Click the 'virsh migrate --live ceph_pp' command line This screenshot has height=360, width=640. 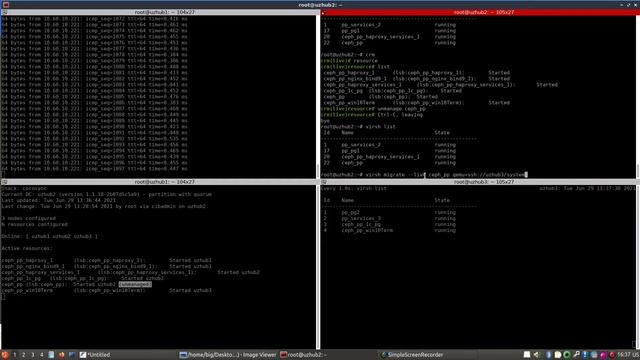[x=424, y=175]
